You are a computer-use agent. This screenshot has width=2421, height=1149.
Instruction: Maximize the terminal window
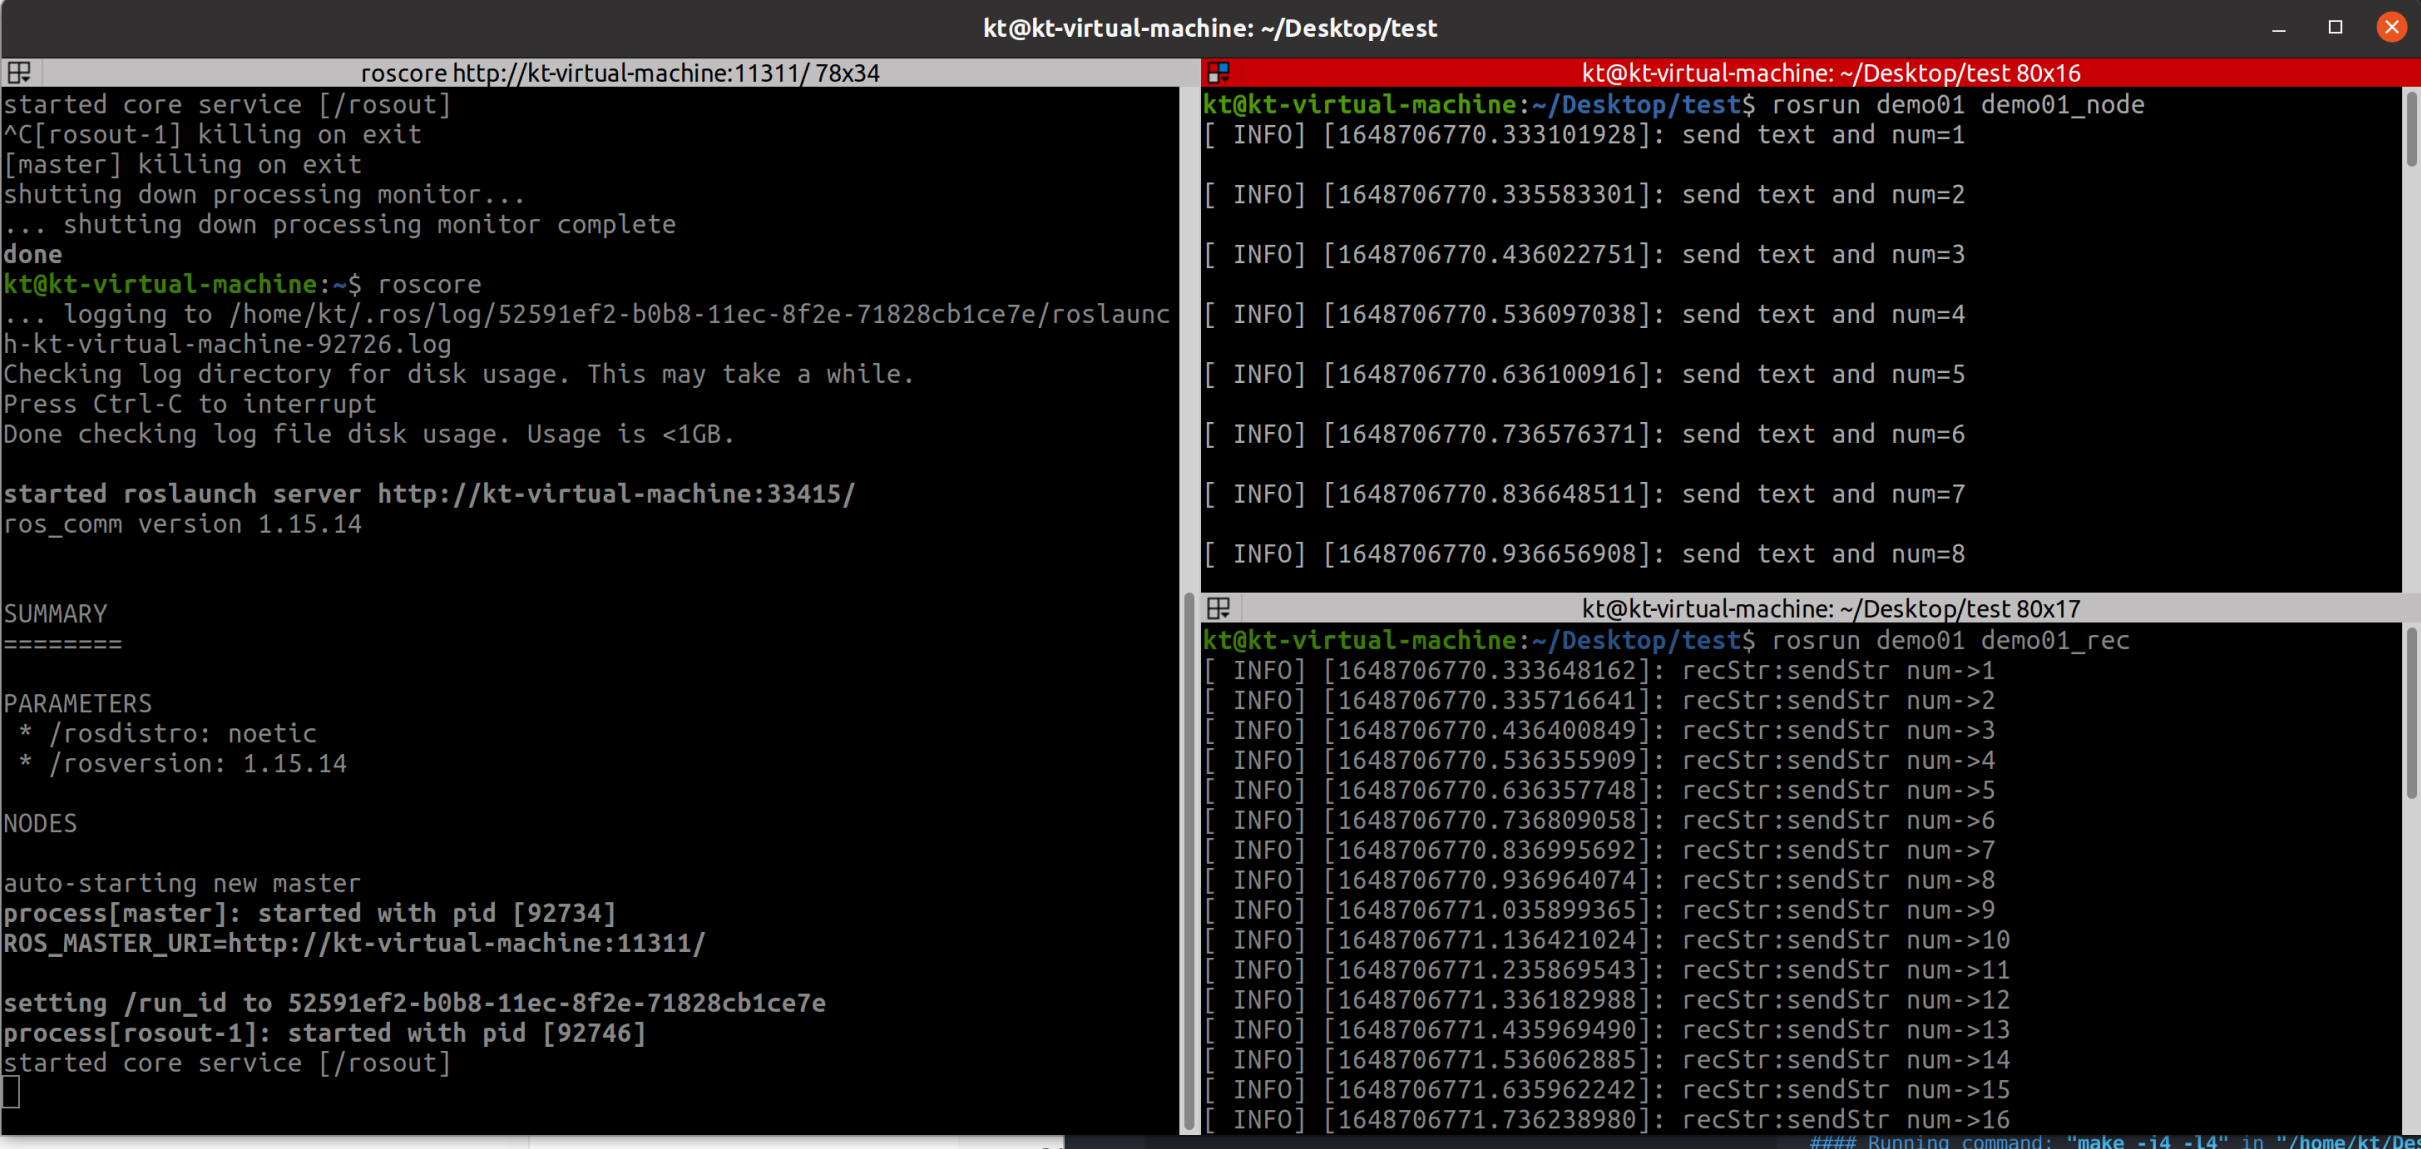(2335, 27)
